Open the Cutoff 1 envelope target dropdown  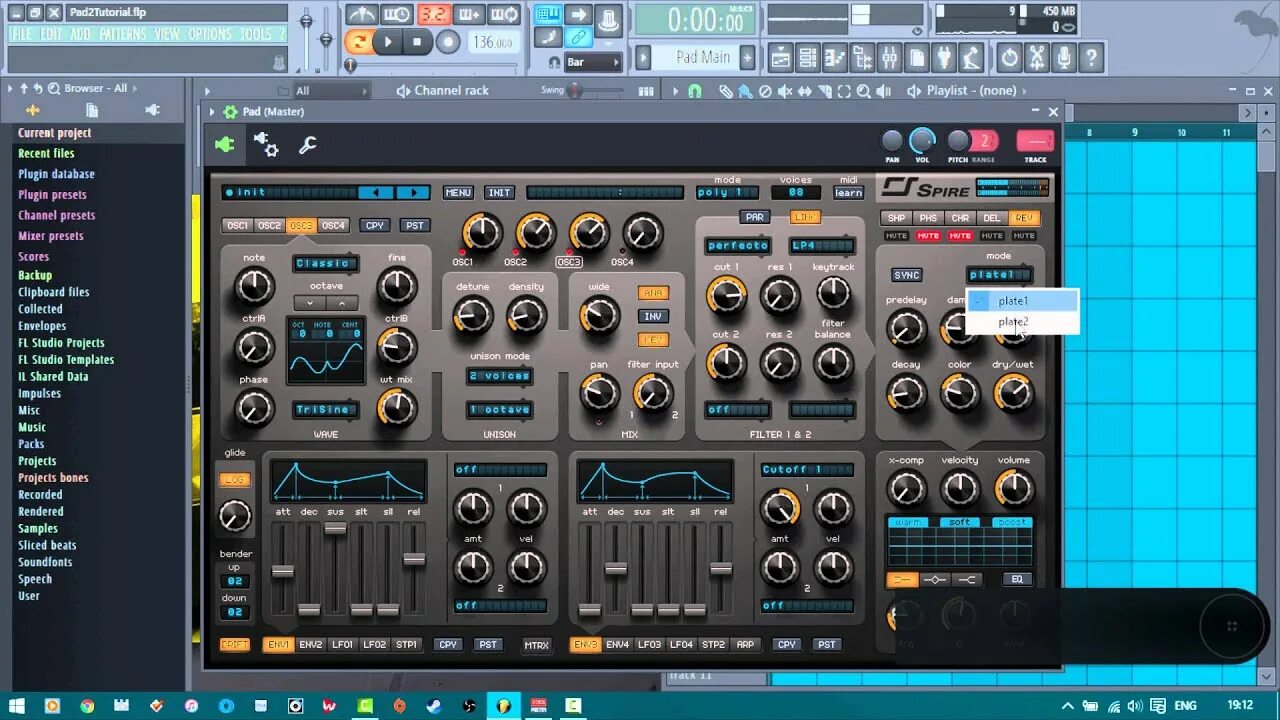tap(807, 470)
